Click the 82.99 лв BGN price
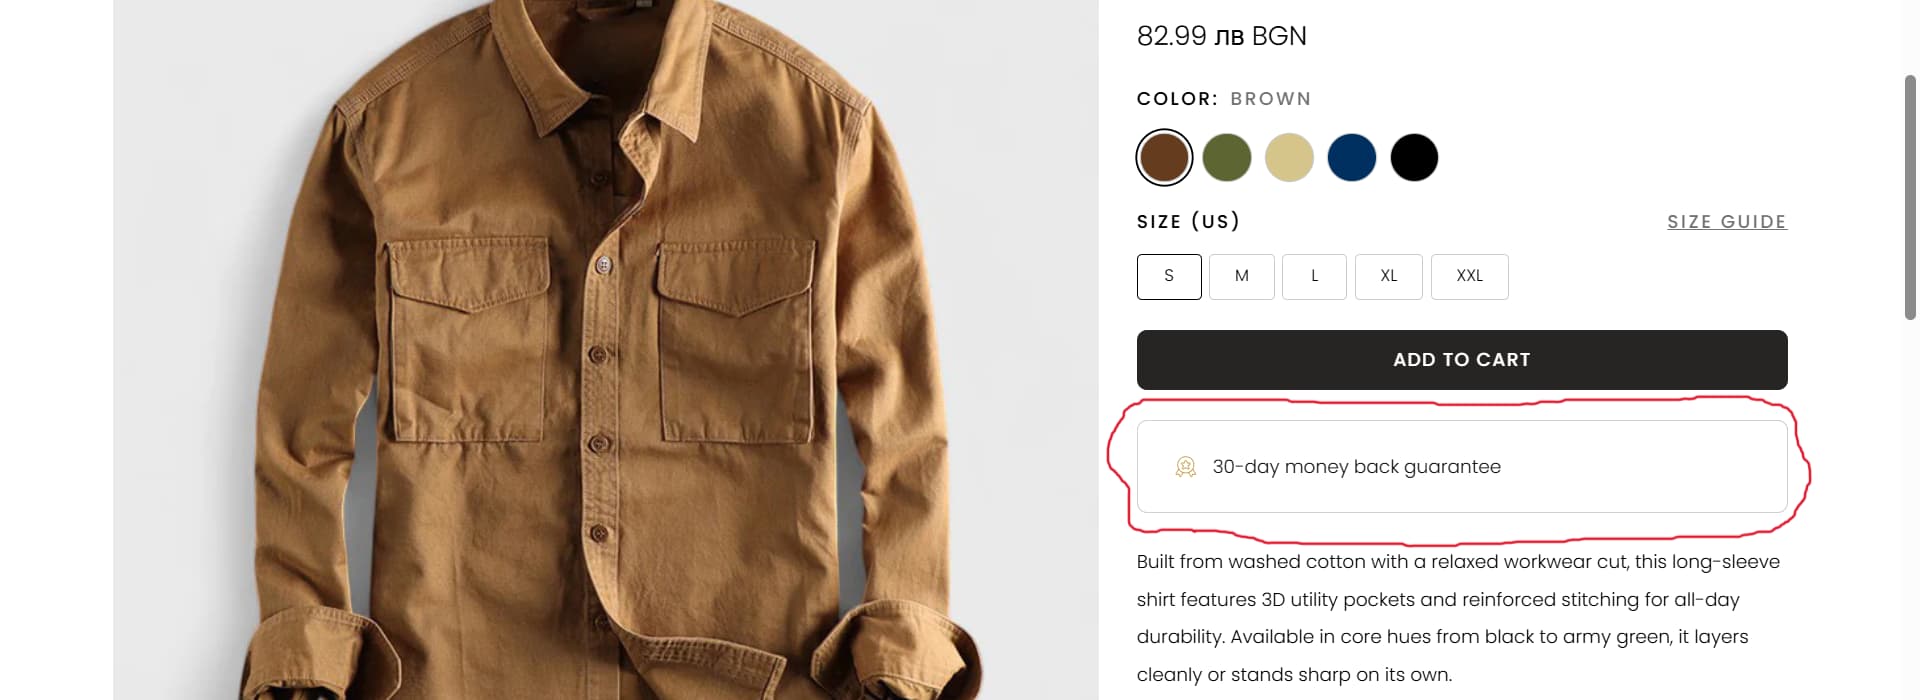The width and height of the screenshot is (1920, 700). (1221, 36)
